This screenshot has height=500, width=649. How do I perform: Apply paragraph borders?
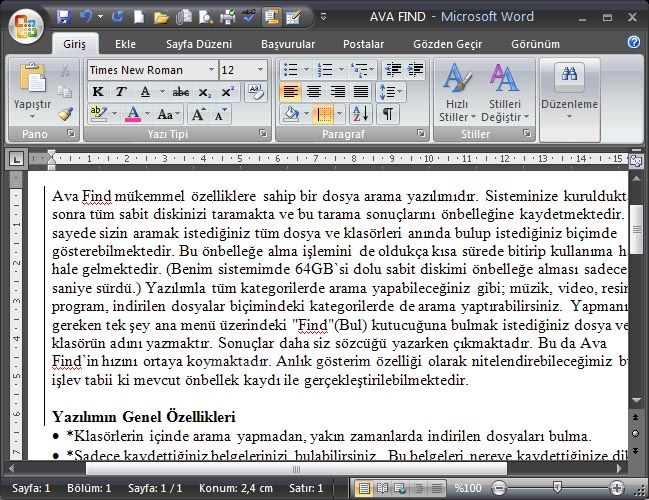pyautogui.click(x=324, y=114)
